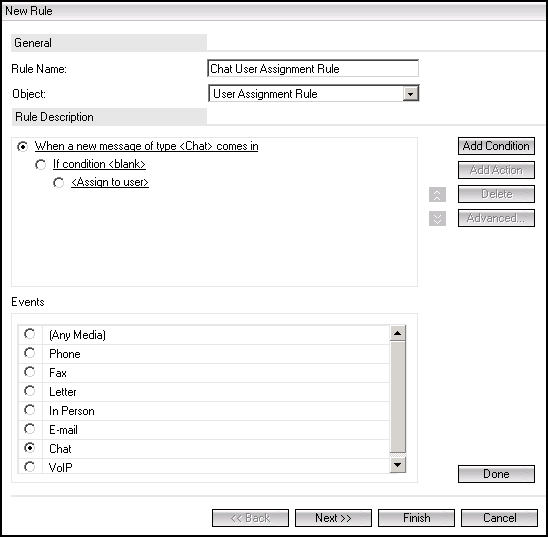The height and width of the screenshot is (537, 548).
Task: Click into the Rule Name text field
Action: pyautogui.click(x=313, y=68)
